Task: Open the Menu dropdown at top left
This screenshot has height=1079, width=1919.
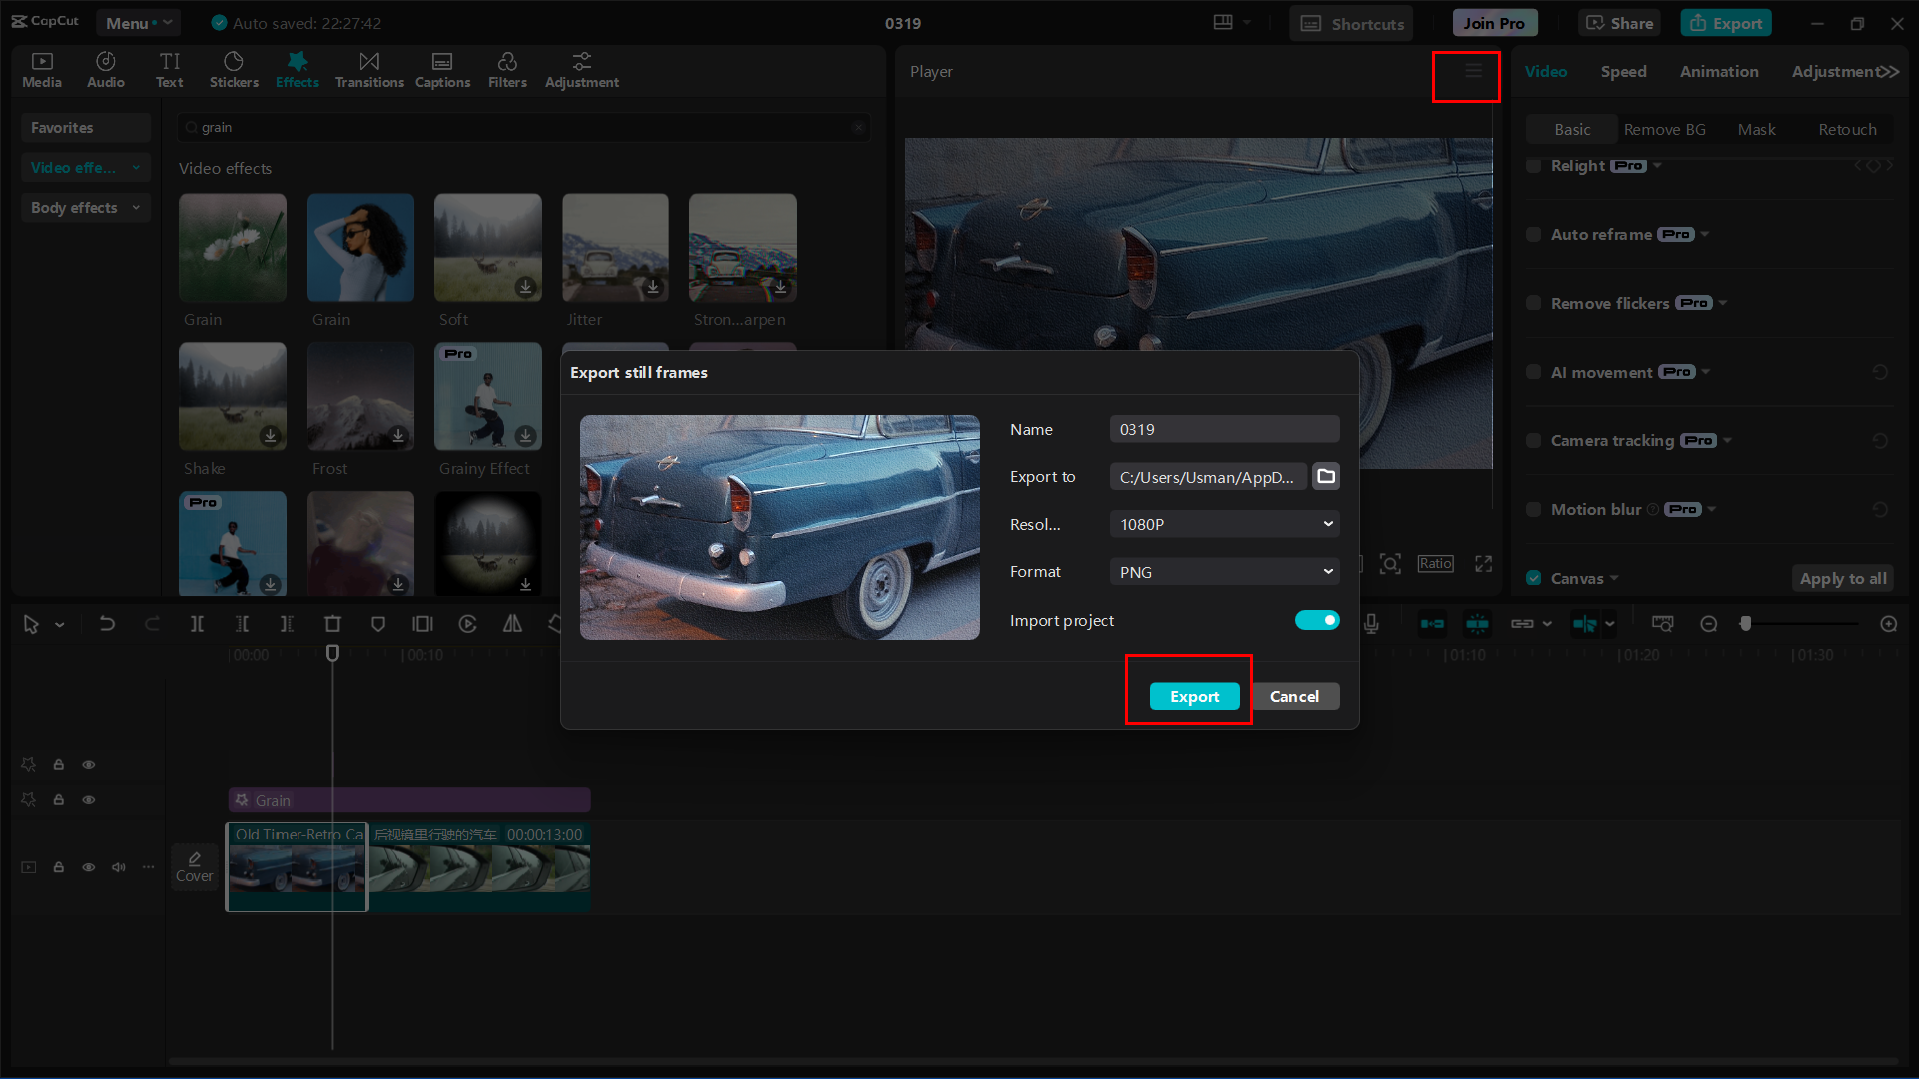Action: click(x=138, y=22)
